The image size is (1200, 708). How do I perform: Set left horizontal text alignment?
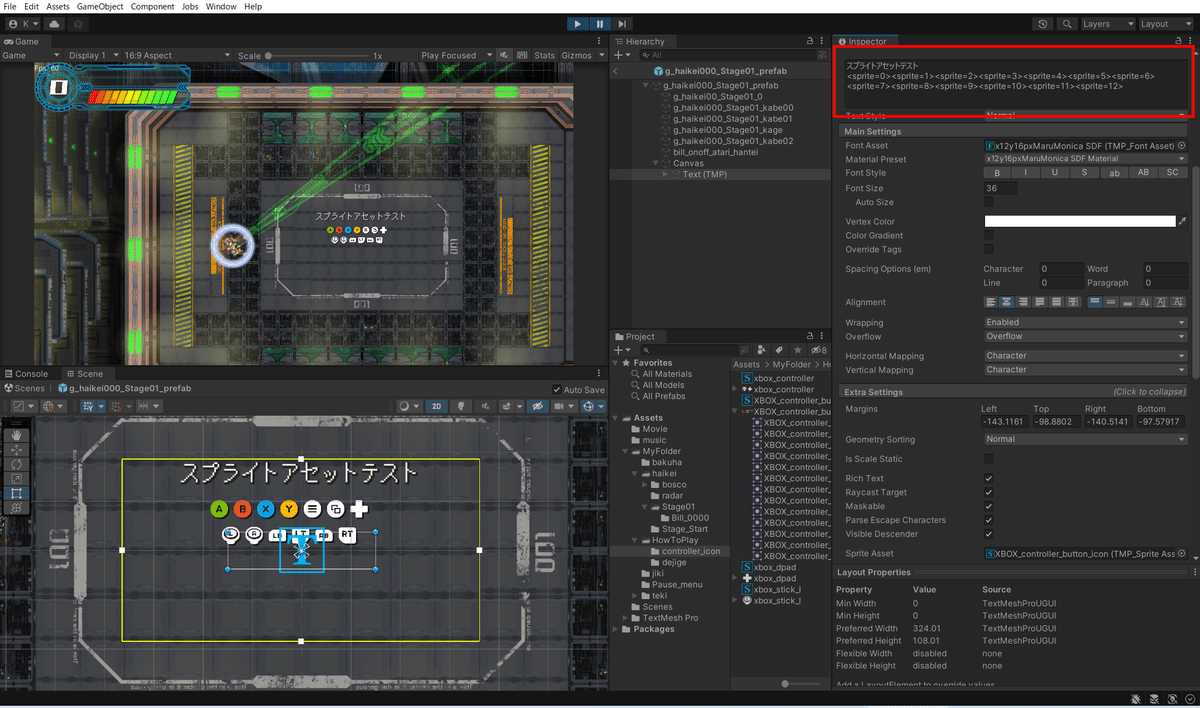(x=991, y=302)
